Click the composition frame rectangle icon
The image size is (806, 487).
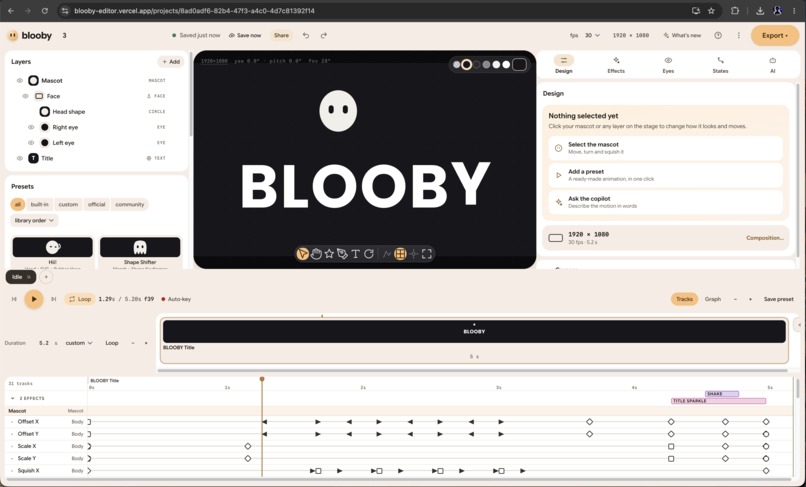click(556, 238)
